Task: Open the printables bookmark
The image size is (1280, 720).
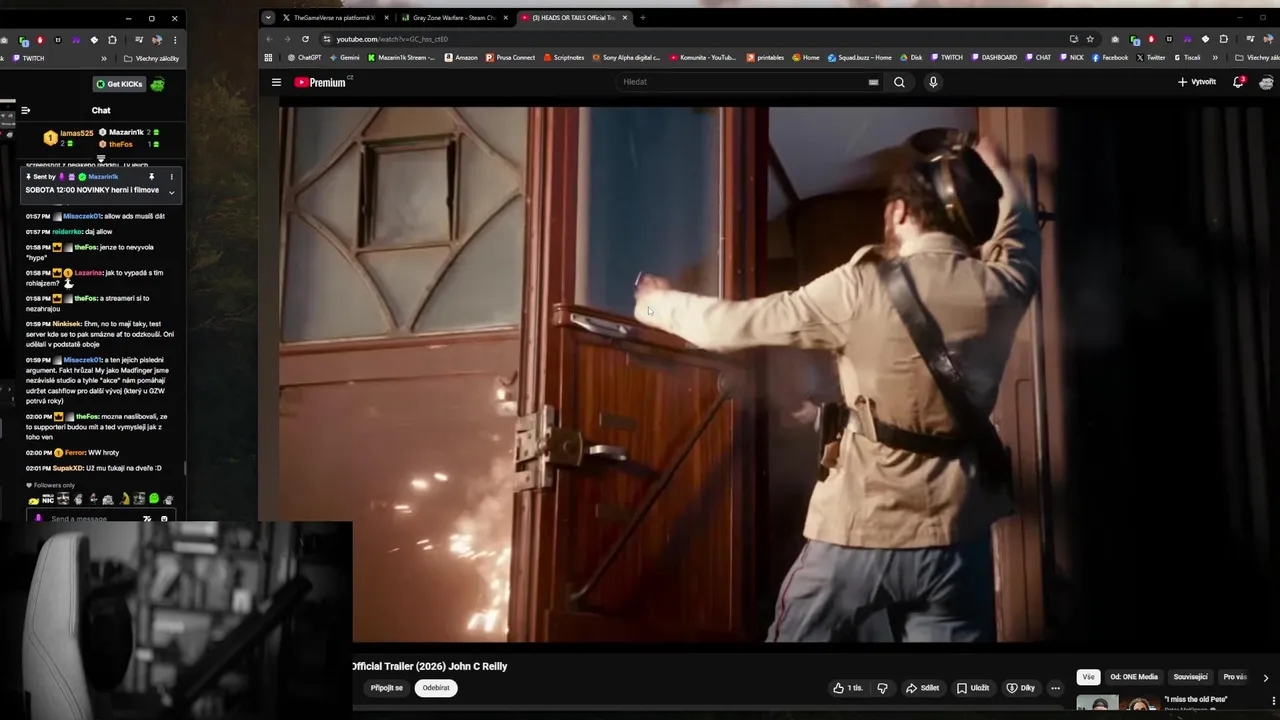Action: click(765, 58)
